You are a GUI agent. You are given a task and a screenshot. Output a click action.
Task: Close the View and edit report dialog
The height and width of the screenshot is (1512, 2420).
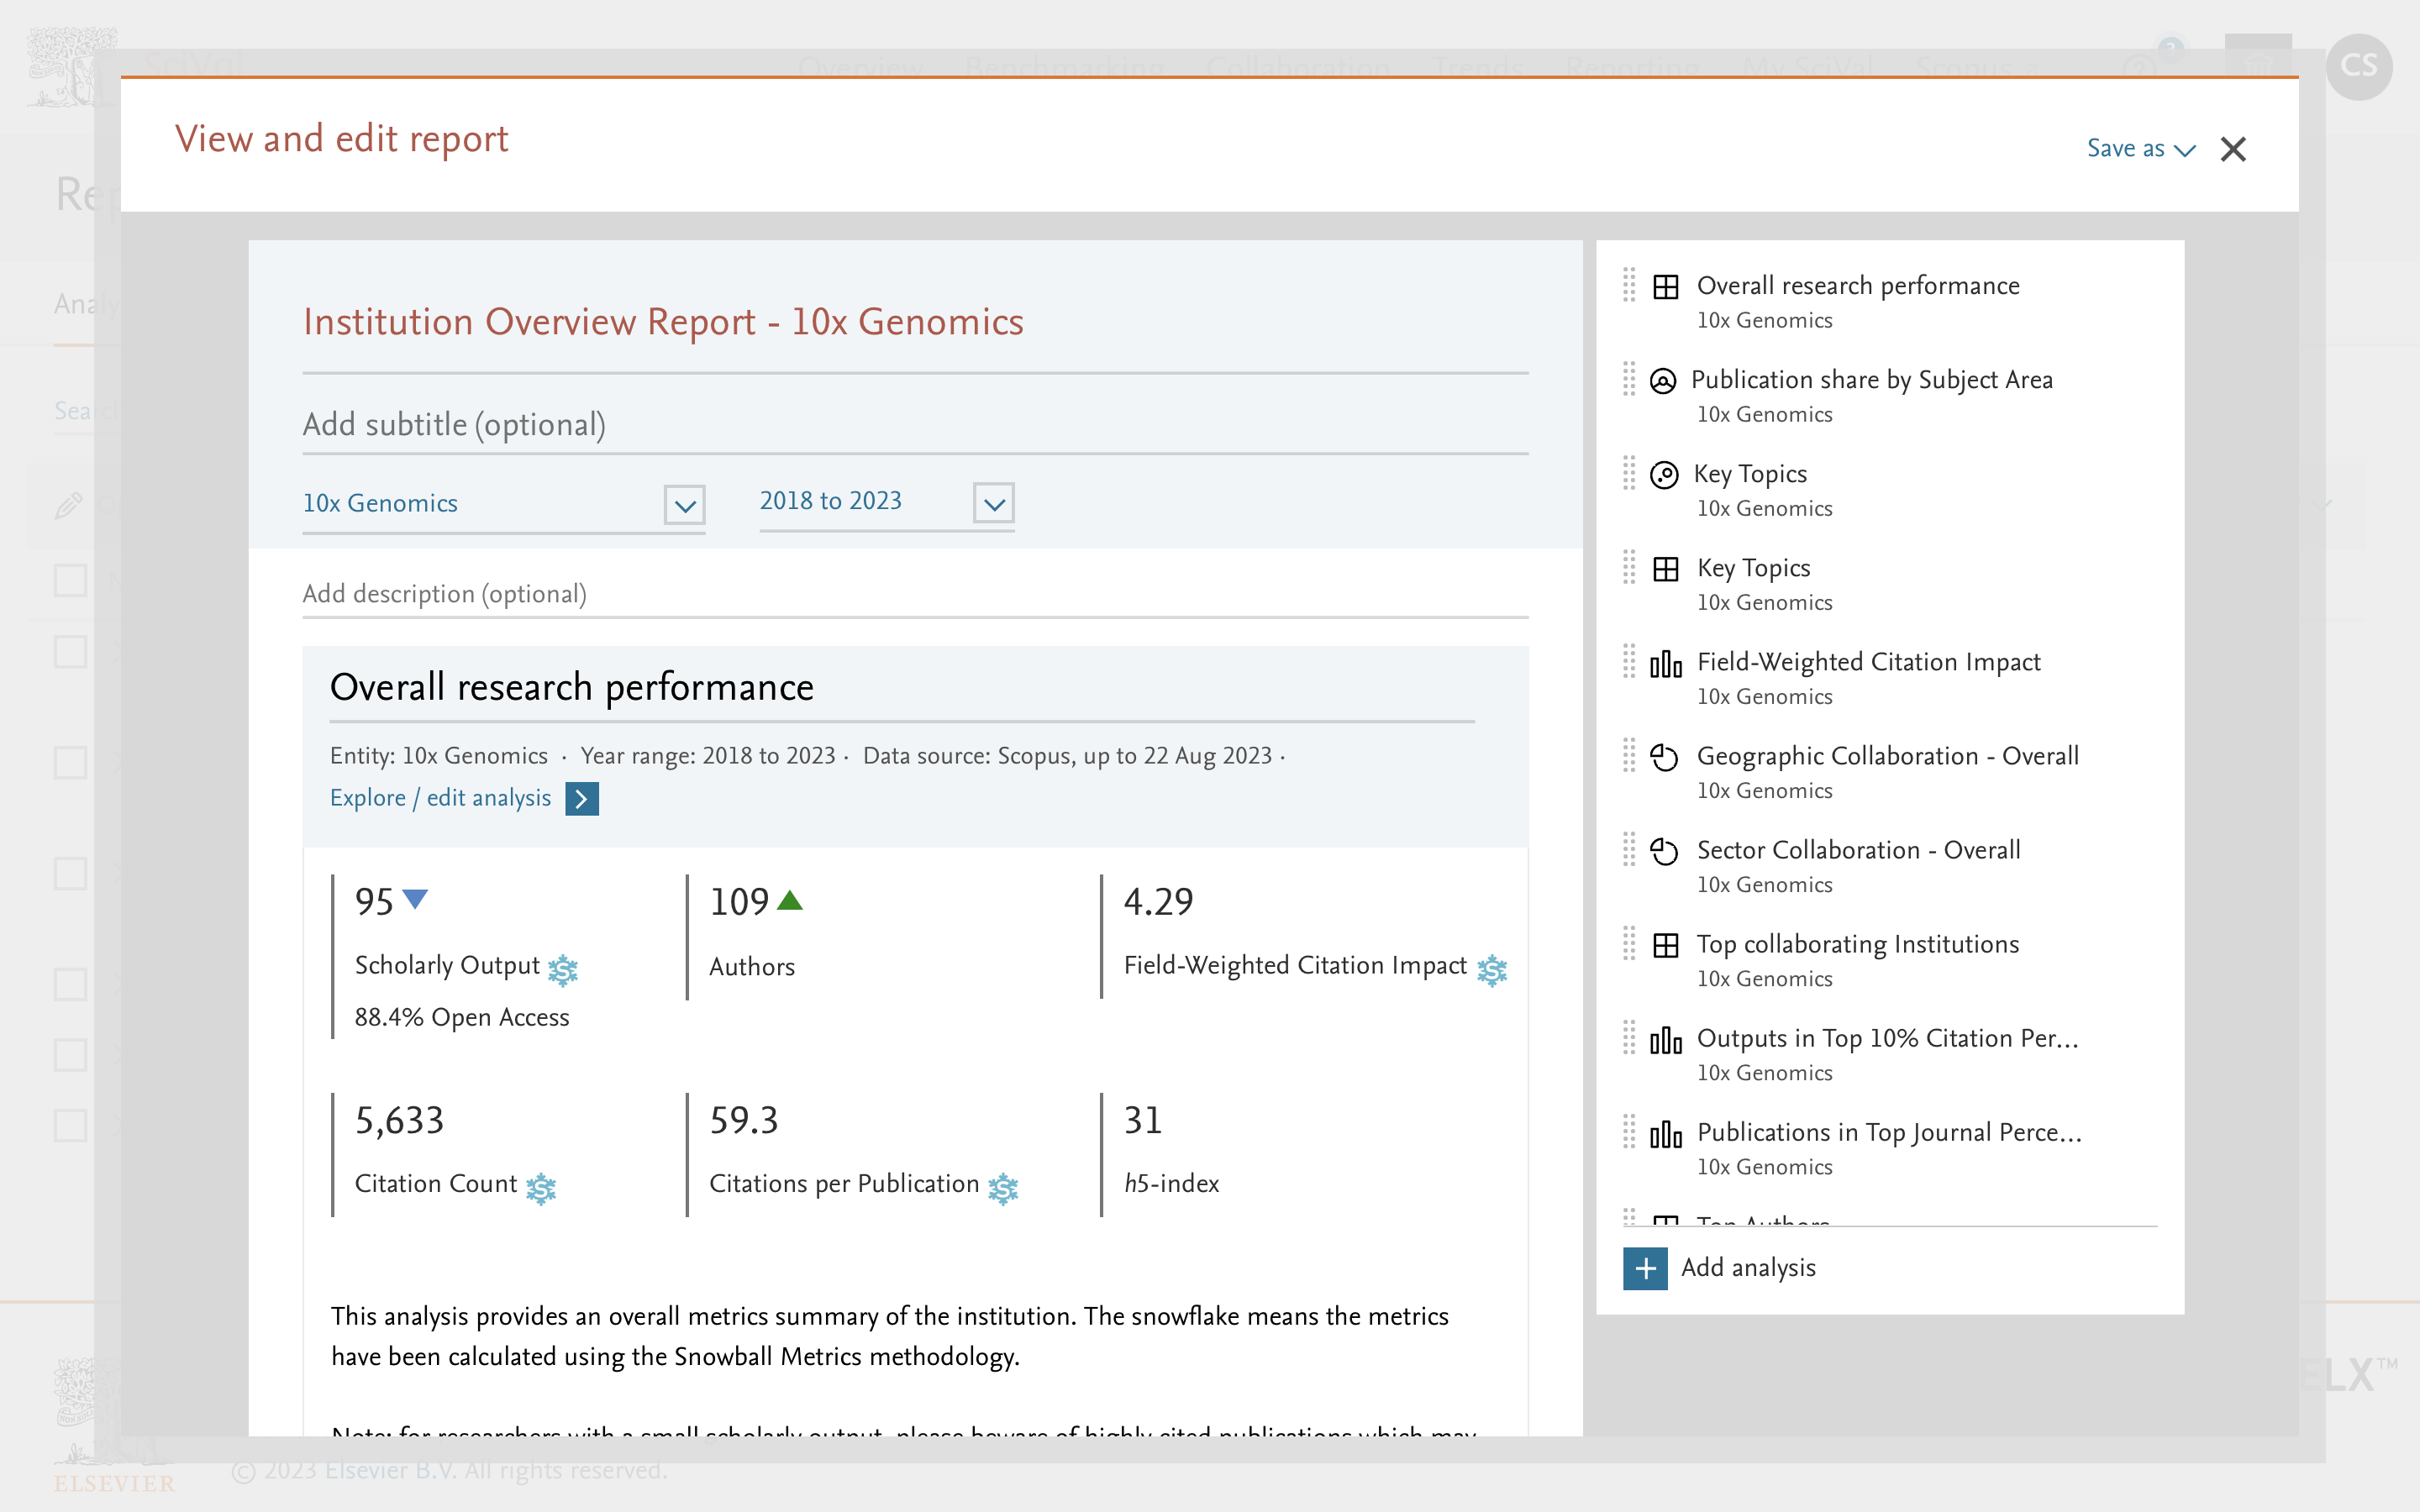tap(2233, 149)
